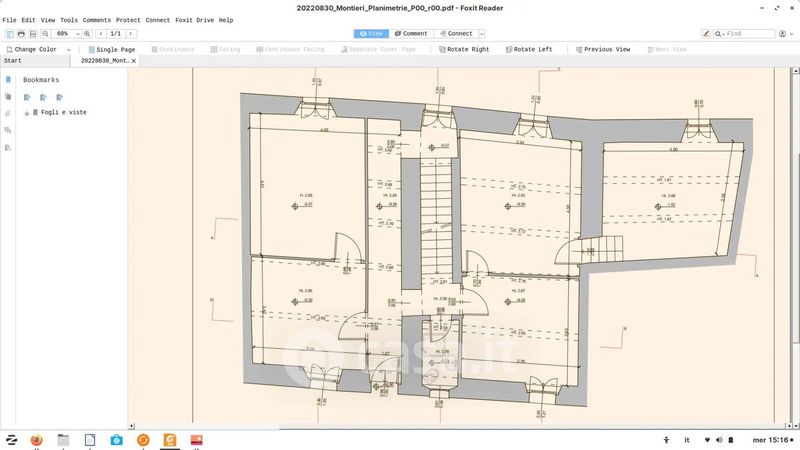Switch to Comment mode toggle
This screenshot has width=800, height=450.
409,34
